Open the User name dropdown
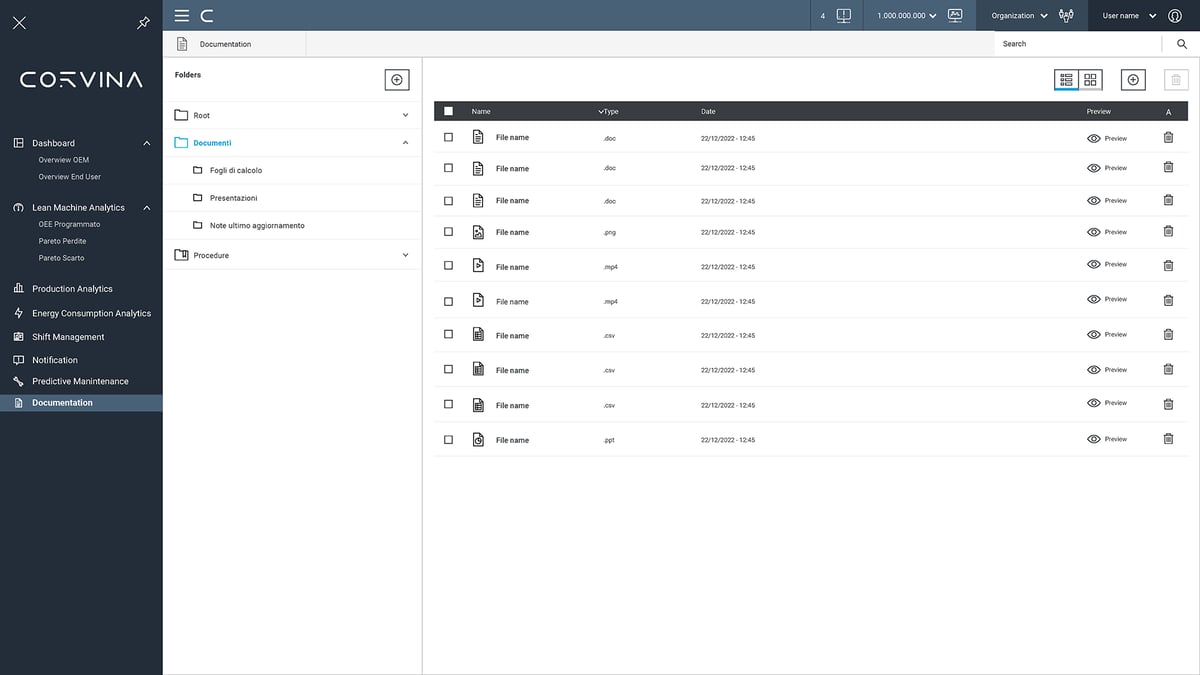1200x675 pixels. (x=1122, y=15)
